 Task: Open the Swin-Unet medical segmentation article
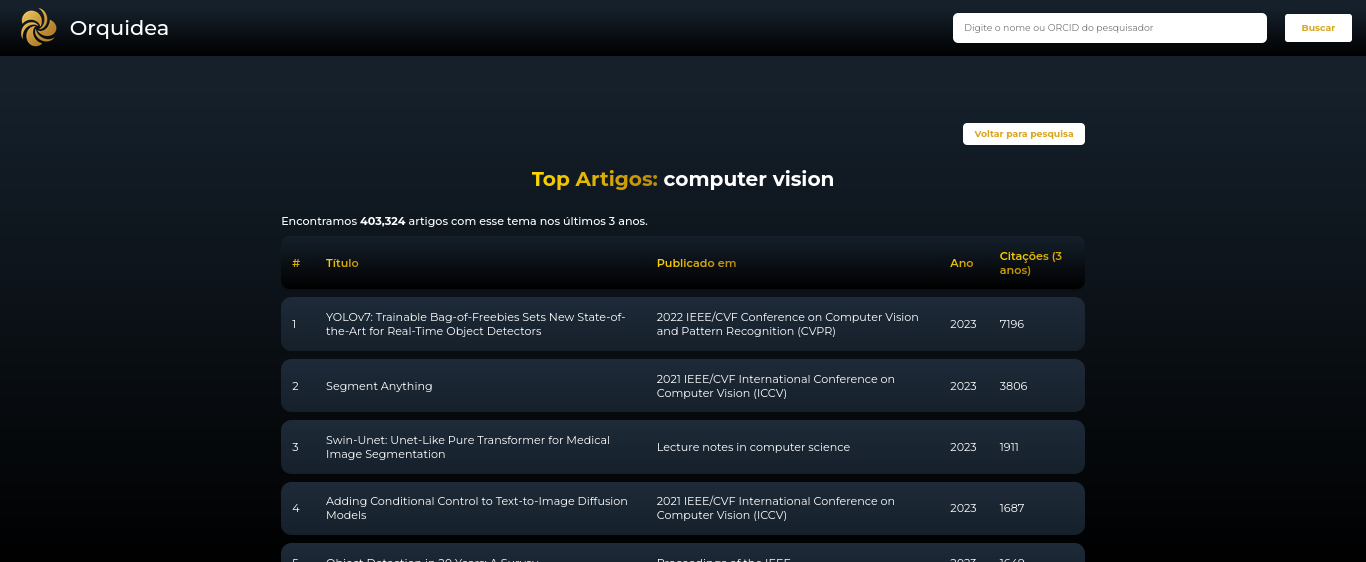468,447
